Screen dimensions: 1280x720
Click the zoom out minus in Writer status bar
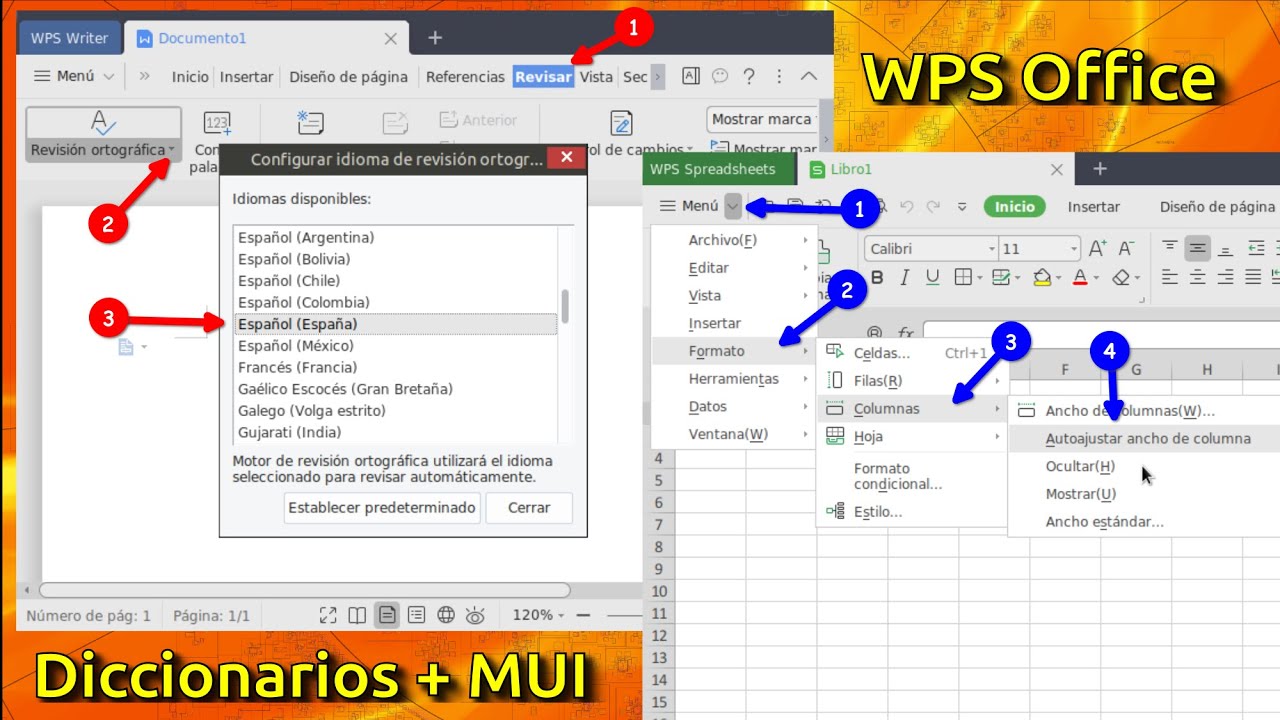click(584, 616)
